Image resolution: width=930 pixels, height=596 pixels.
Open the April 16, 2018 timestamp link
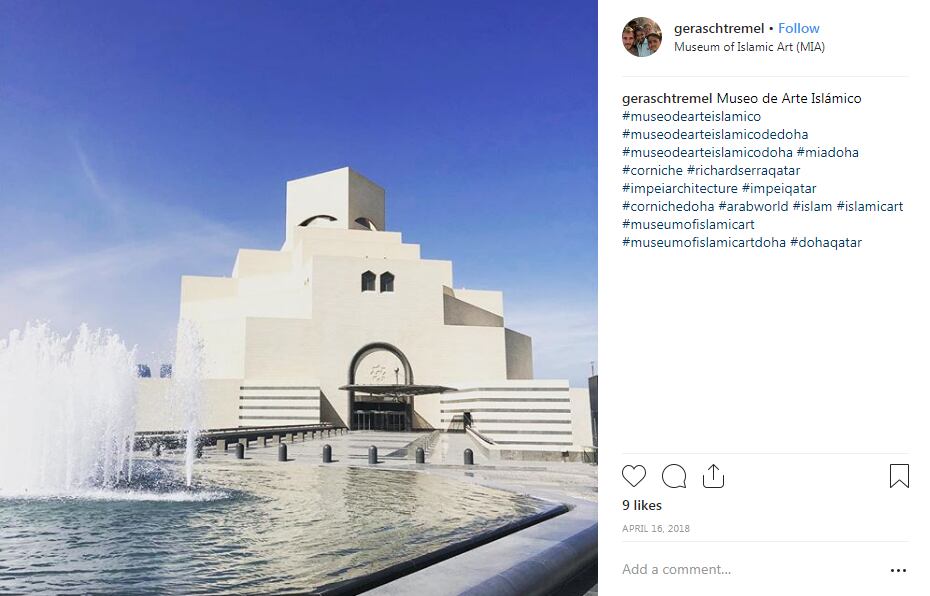pyautogui.click(x=655, y=528)
